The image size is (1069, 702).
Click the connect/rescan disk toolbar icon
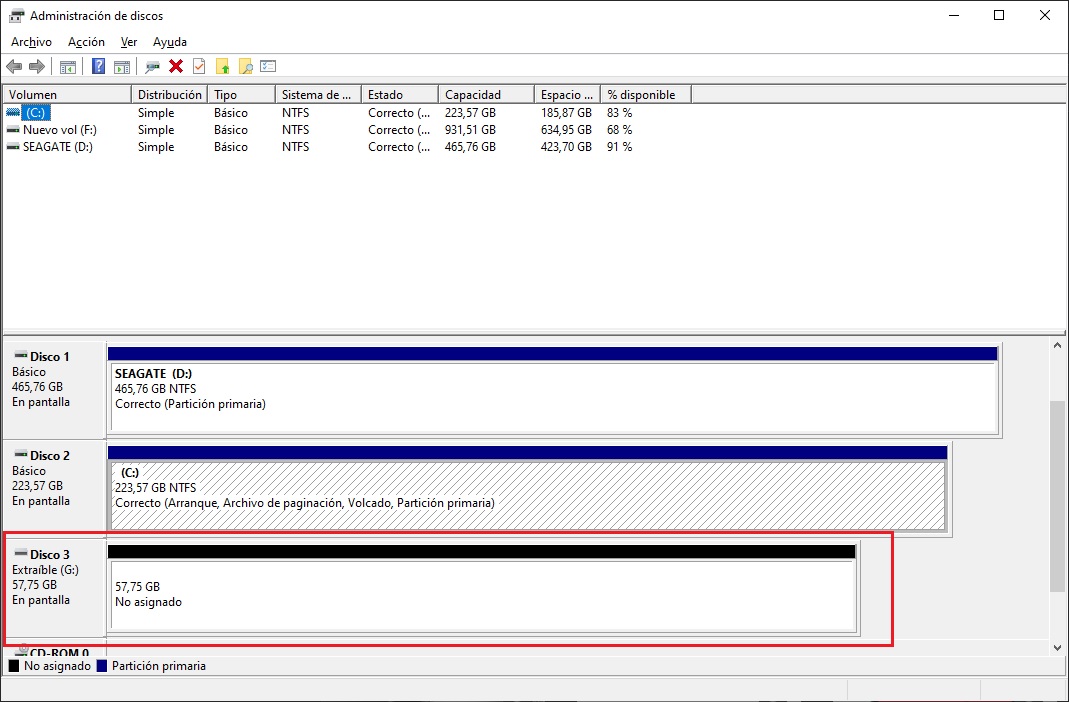[152, 67]
